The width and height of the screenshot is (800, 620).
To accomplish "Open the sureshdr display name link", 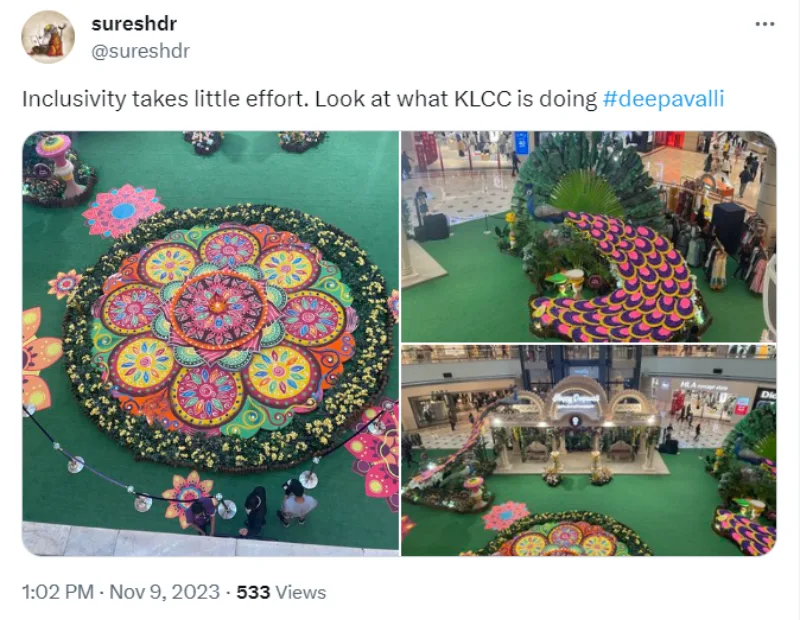I will [134, 23].
